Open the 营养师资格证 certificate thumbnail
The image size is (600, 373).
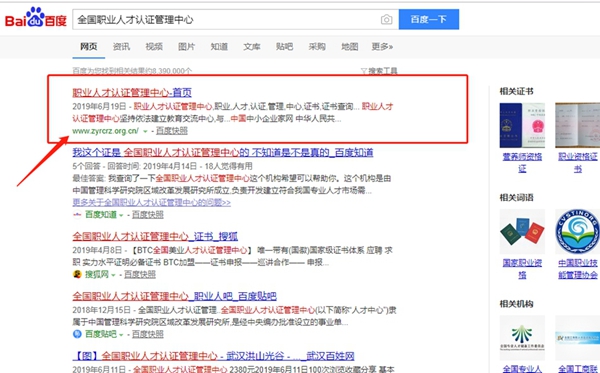522,125
